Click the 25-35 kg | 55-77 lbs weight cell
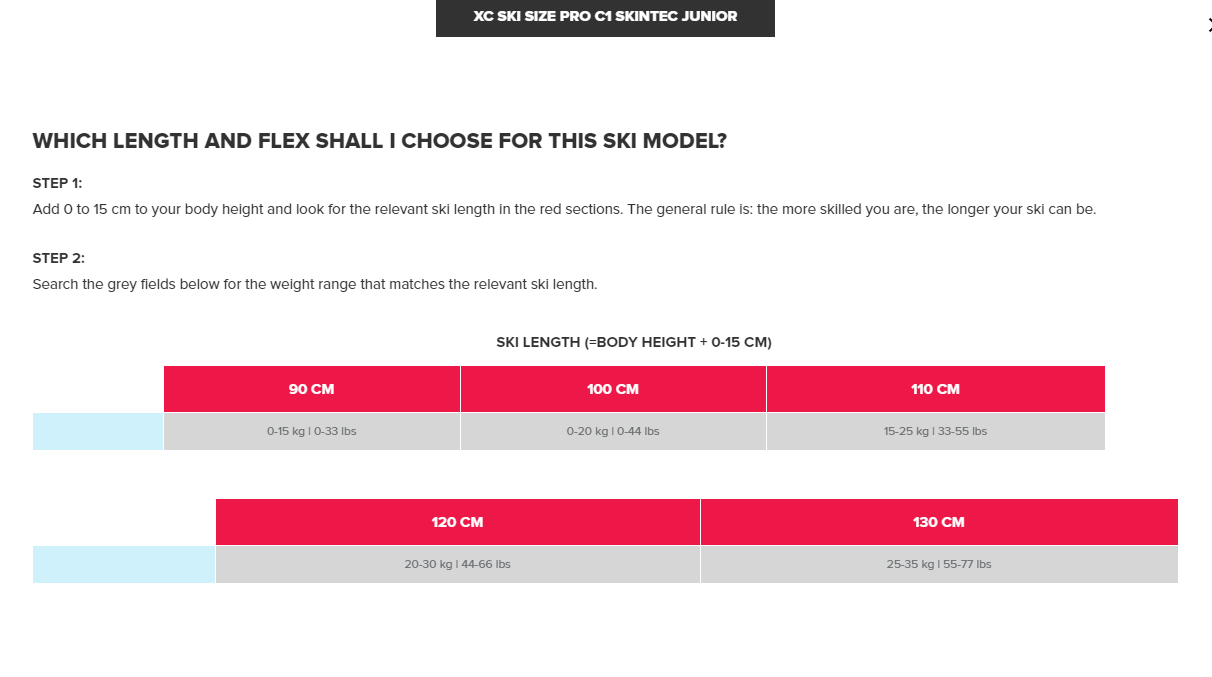The height and width of the screenshot is (677, 1212). coord(939,565)
